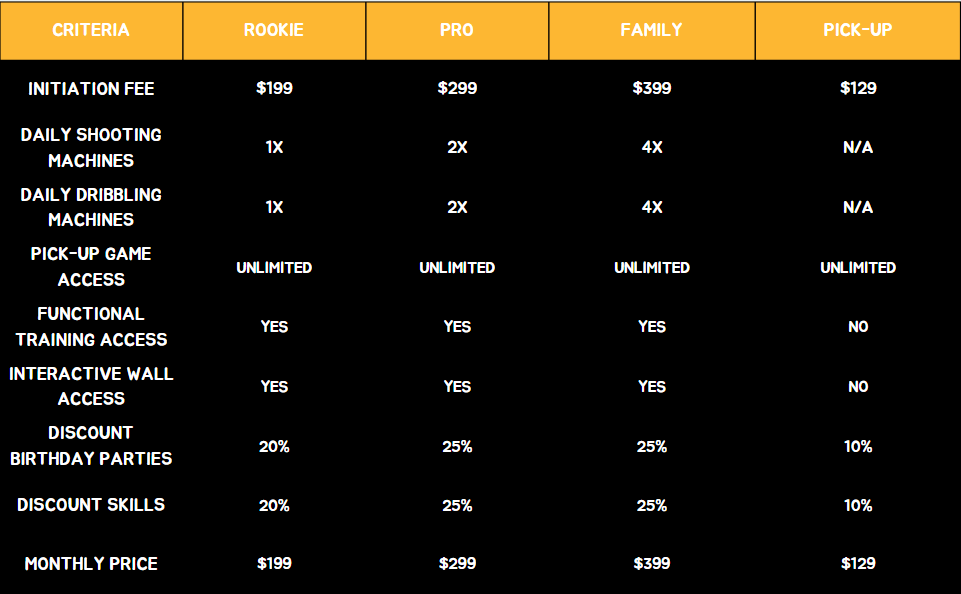This screenshot has height=594, width=961.
Task: Click the FUNCTIONAL TRAINING ACCESS label
Action: tap(91, 327)
